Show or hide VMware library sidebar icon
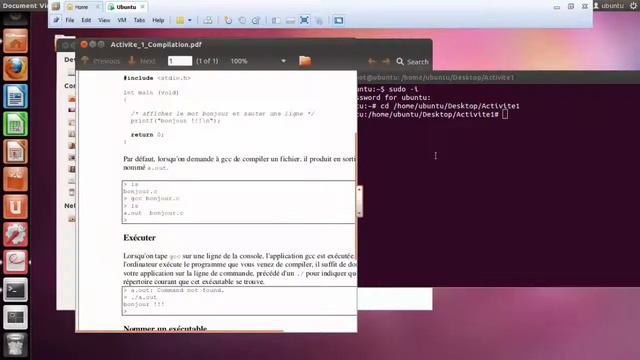 [276, 20]
